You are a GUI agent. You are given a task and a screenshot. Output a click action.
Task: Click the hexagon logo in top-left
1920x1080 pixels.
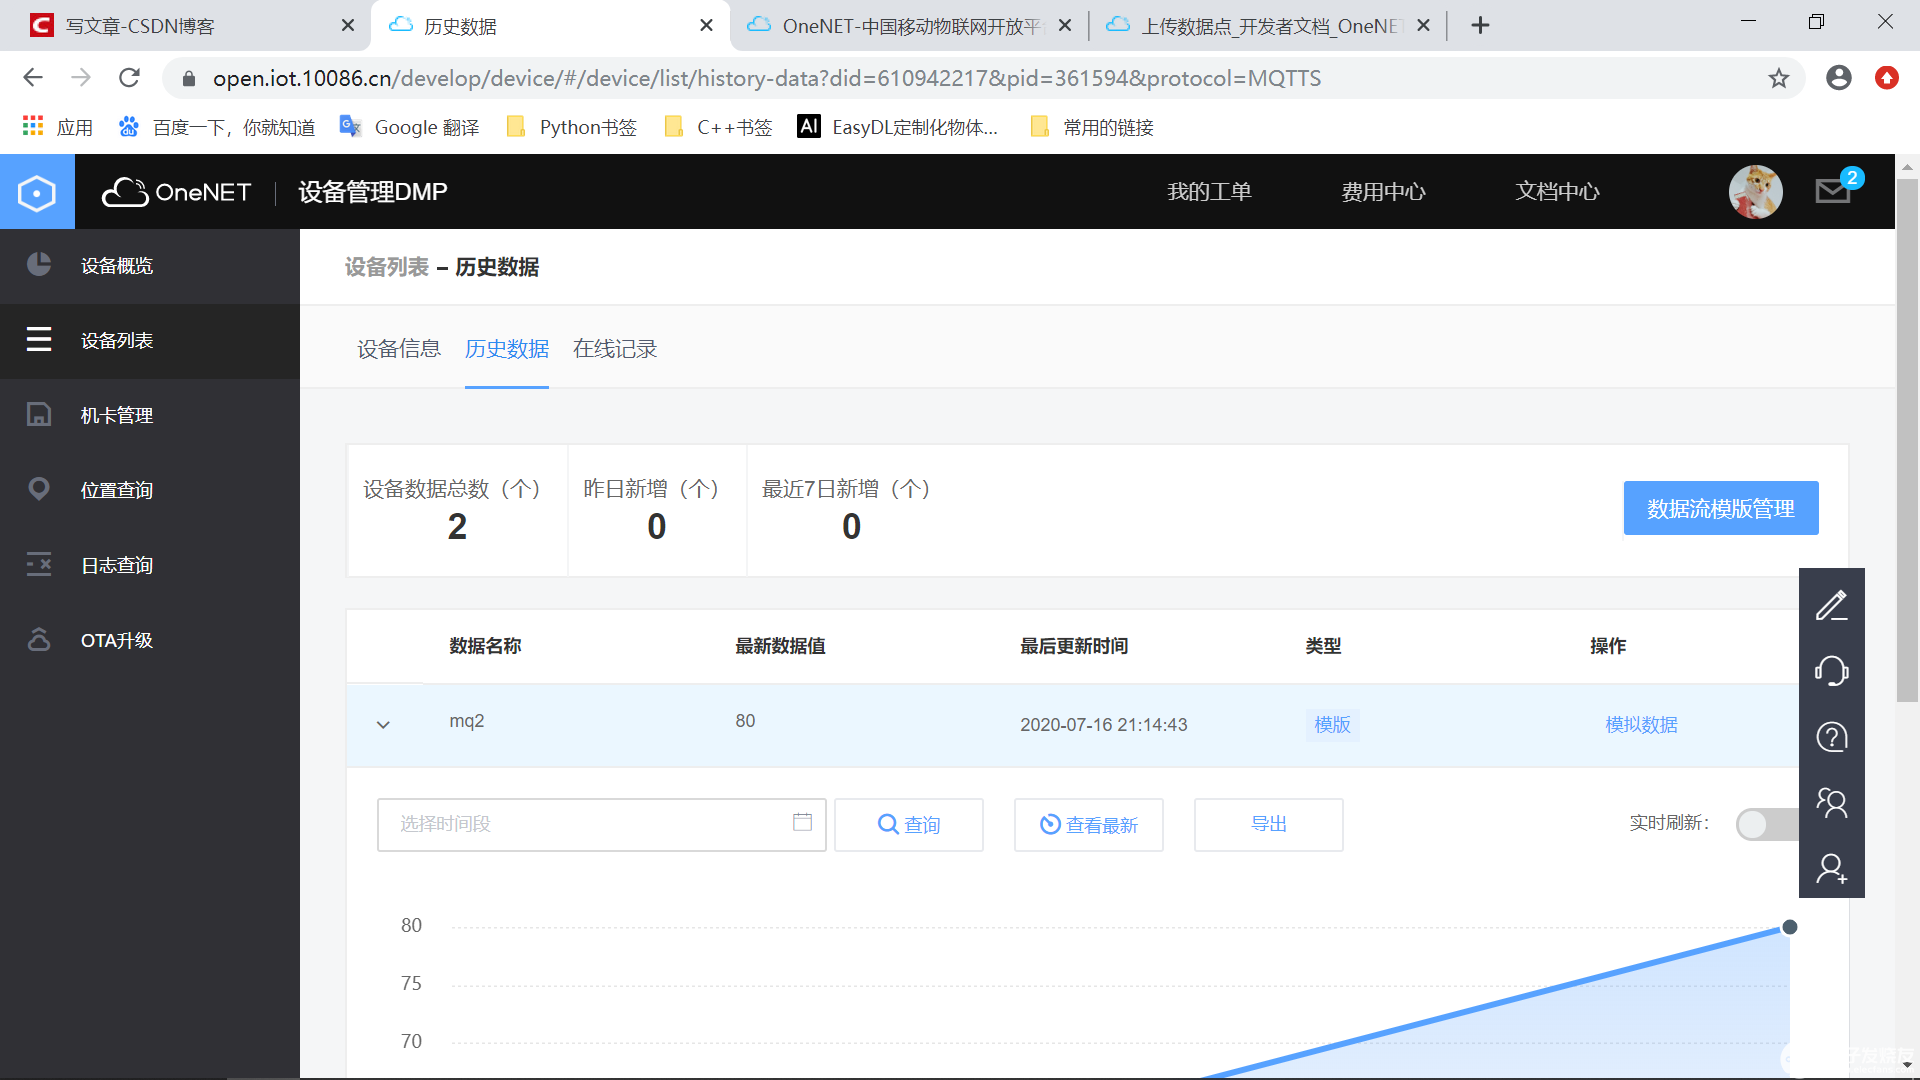(37, 192)
